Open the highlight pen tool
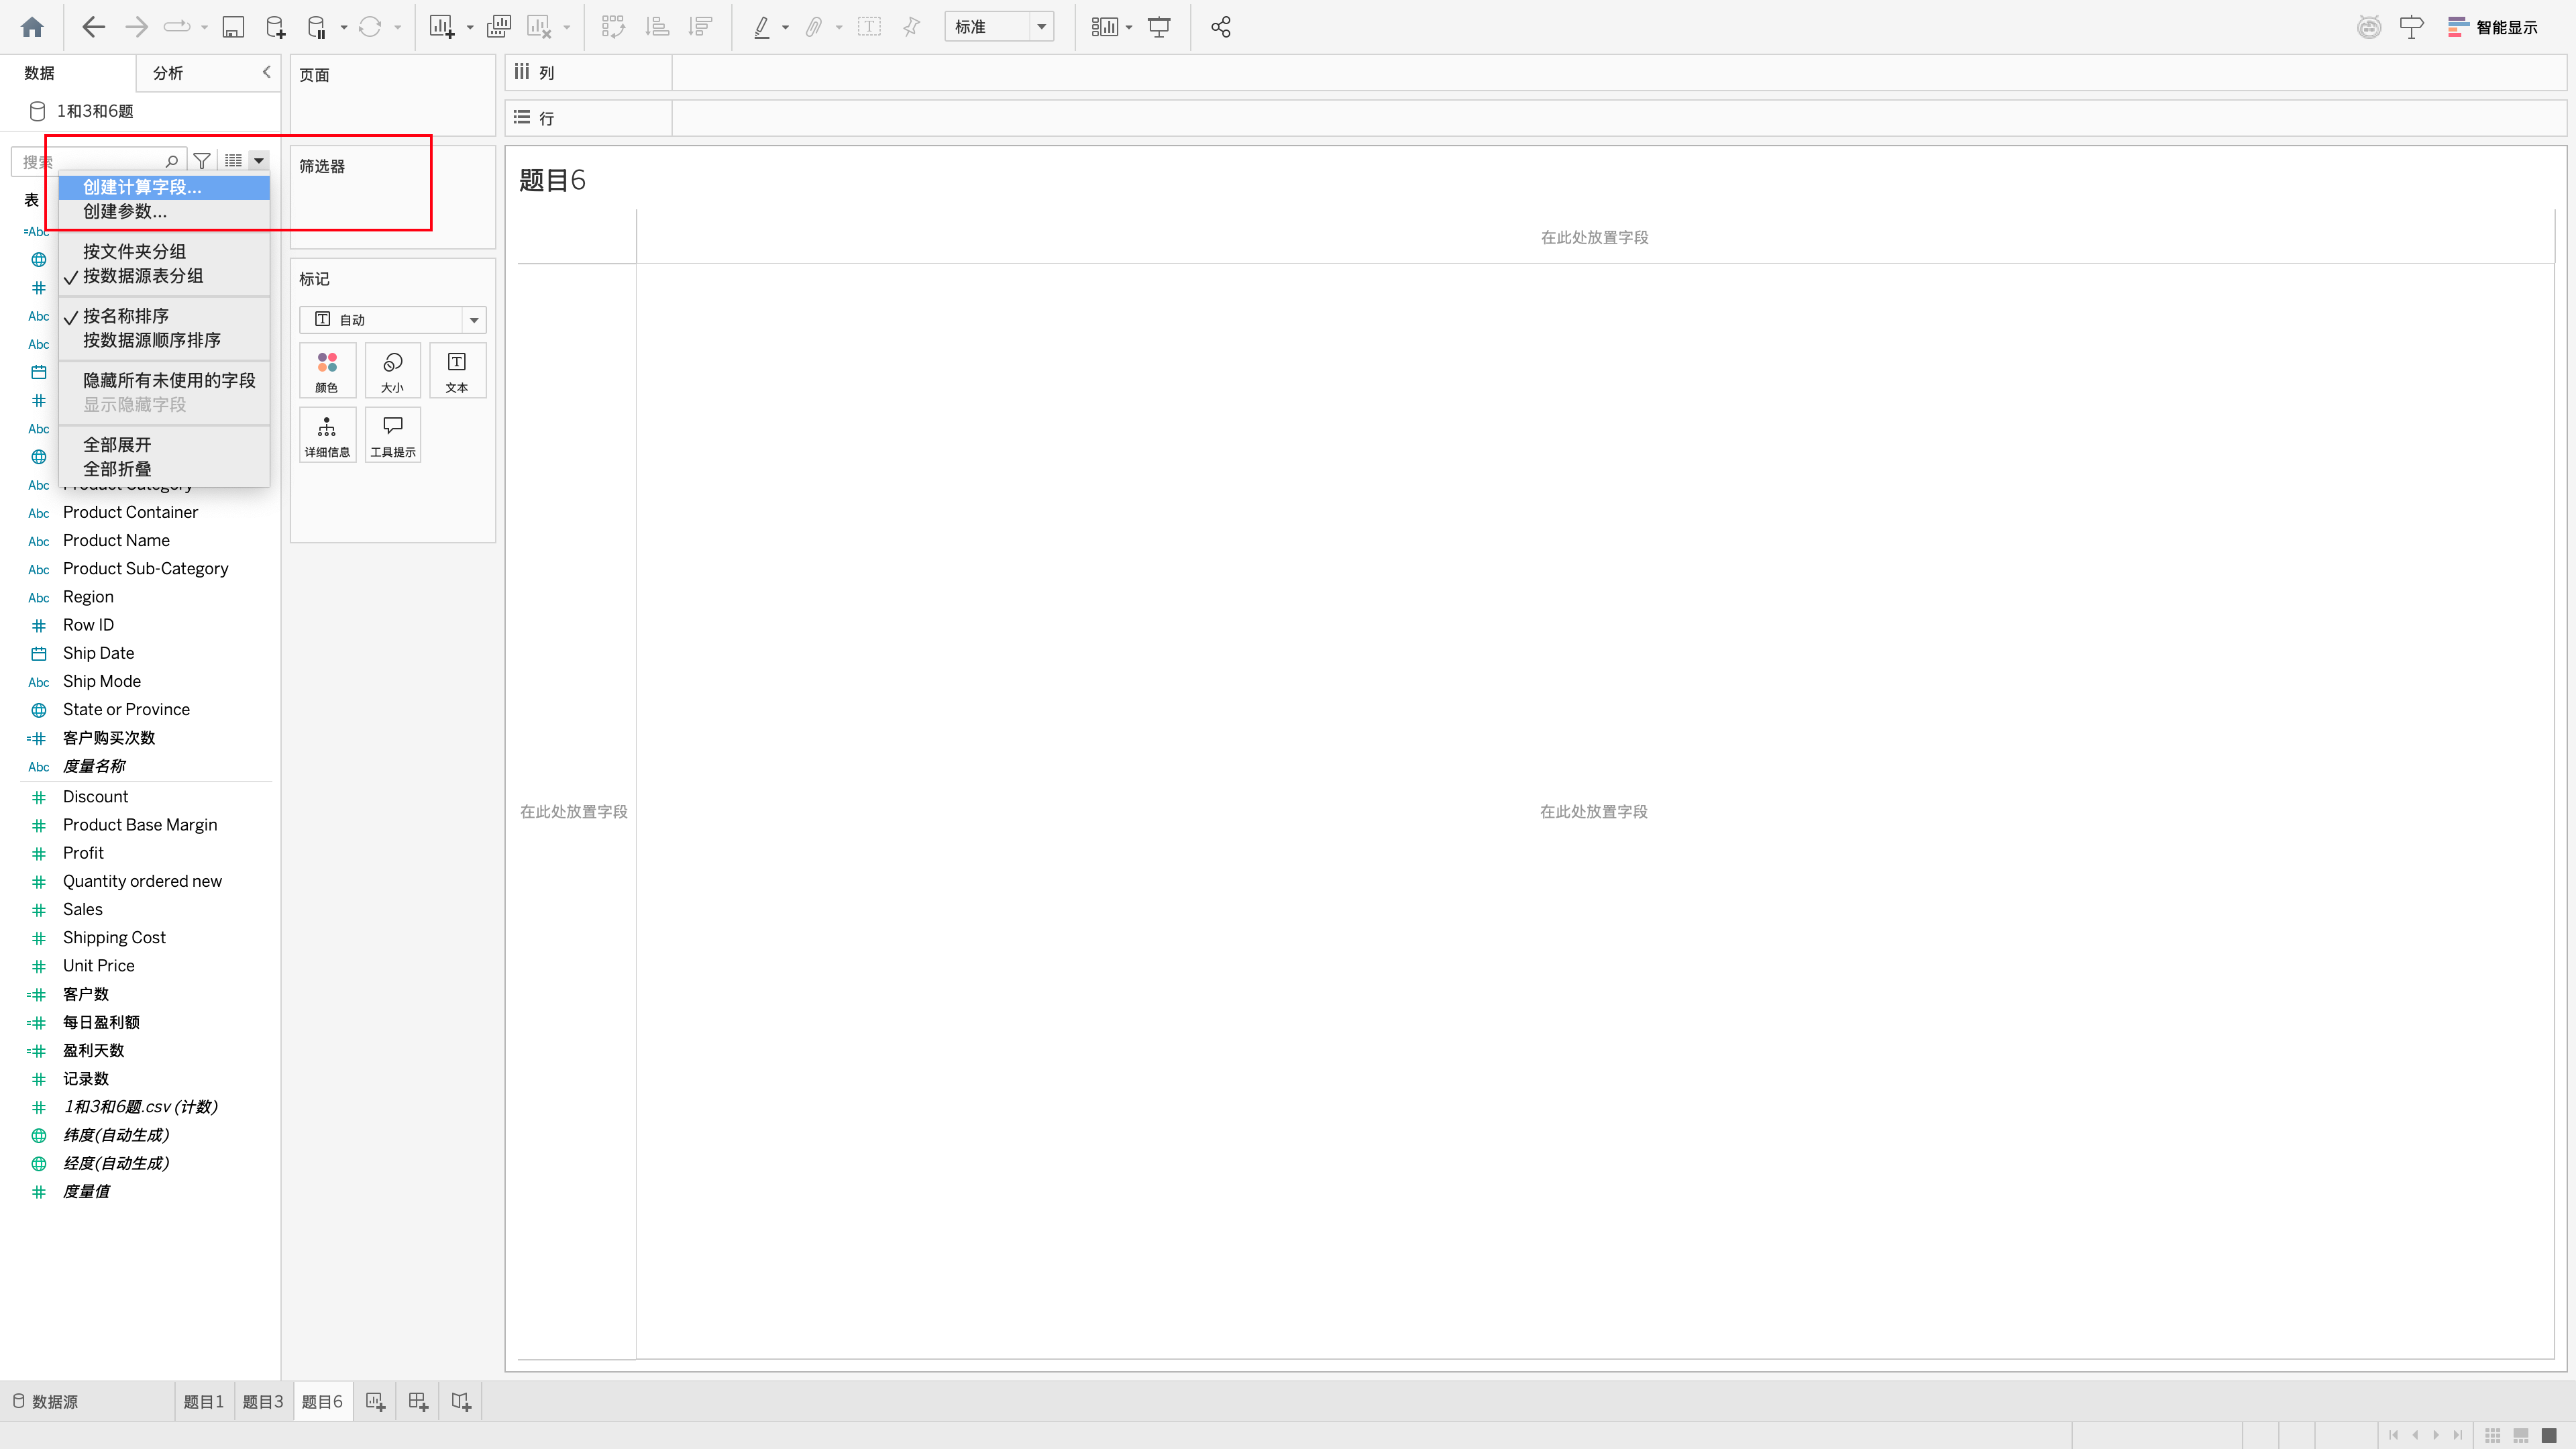The image size is (2576, 1449). tap(762, 27)
